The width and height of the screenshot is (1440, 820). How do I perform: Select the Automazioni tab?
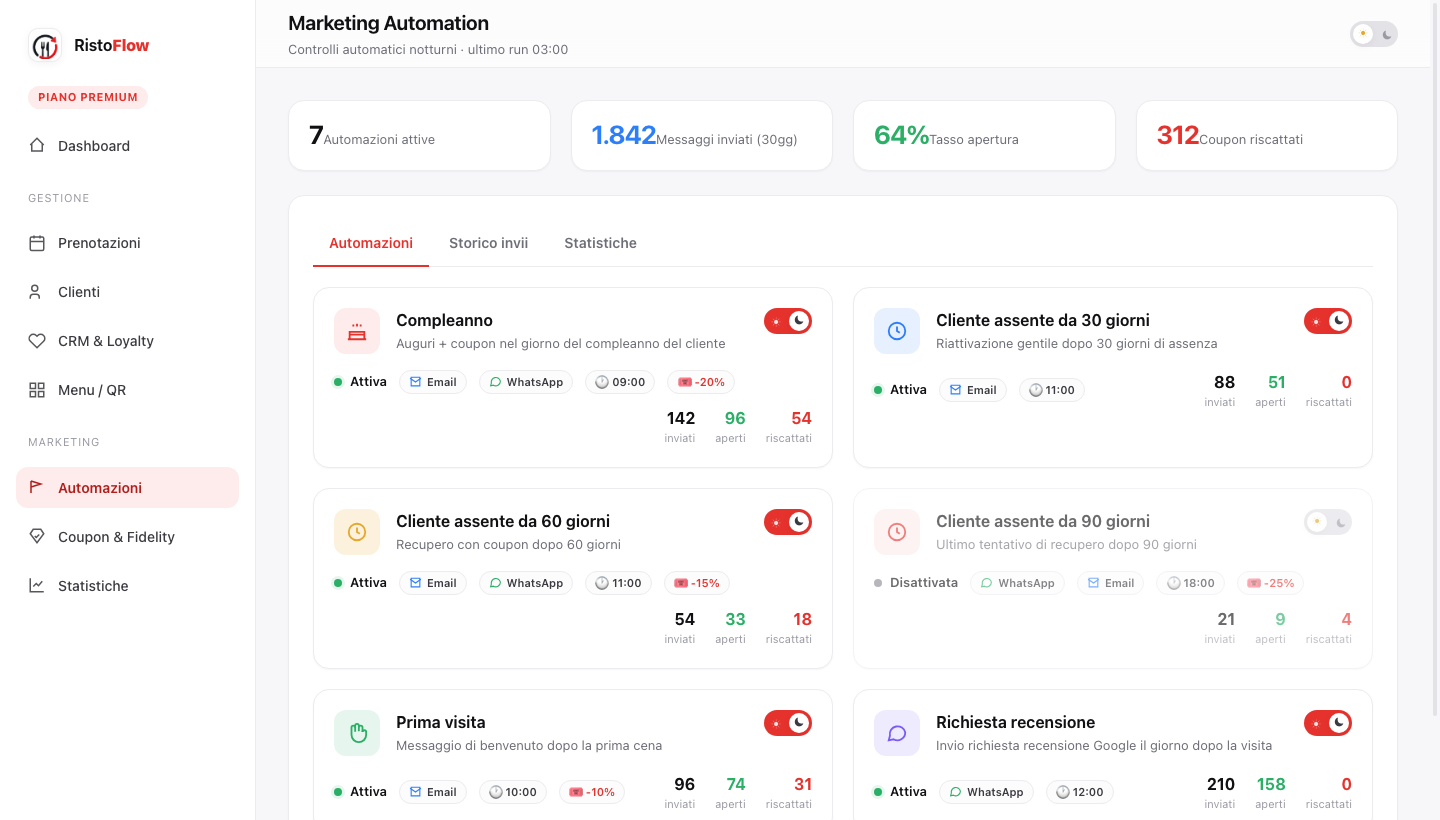(371, 243)
